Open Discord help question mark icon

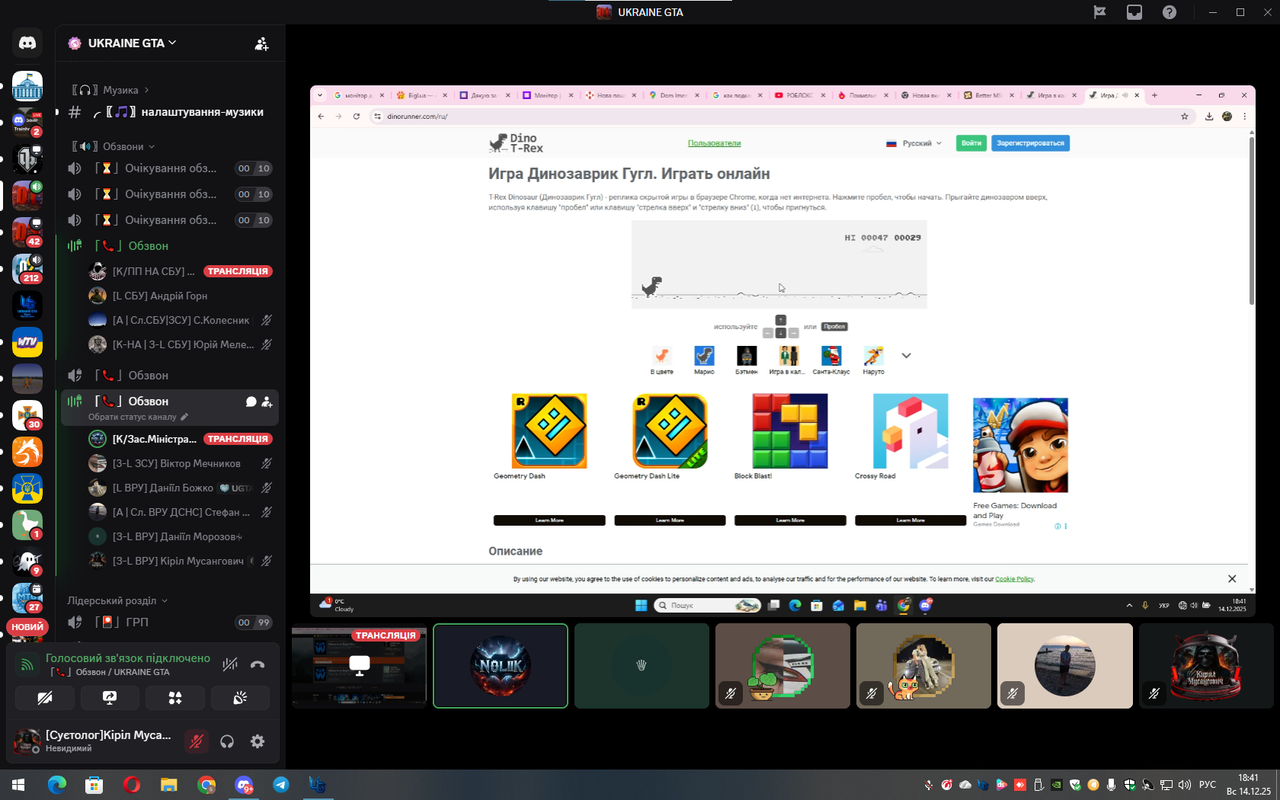coord(1169,12)
